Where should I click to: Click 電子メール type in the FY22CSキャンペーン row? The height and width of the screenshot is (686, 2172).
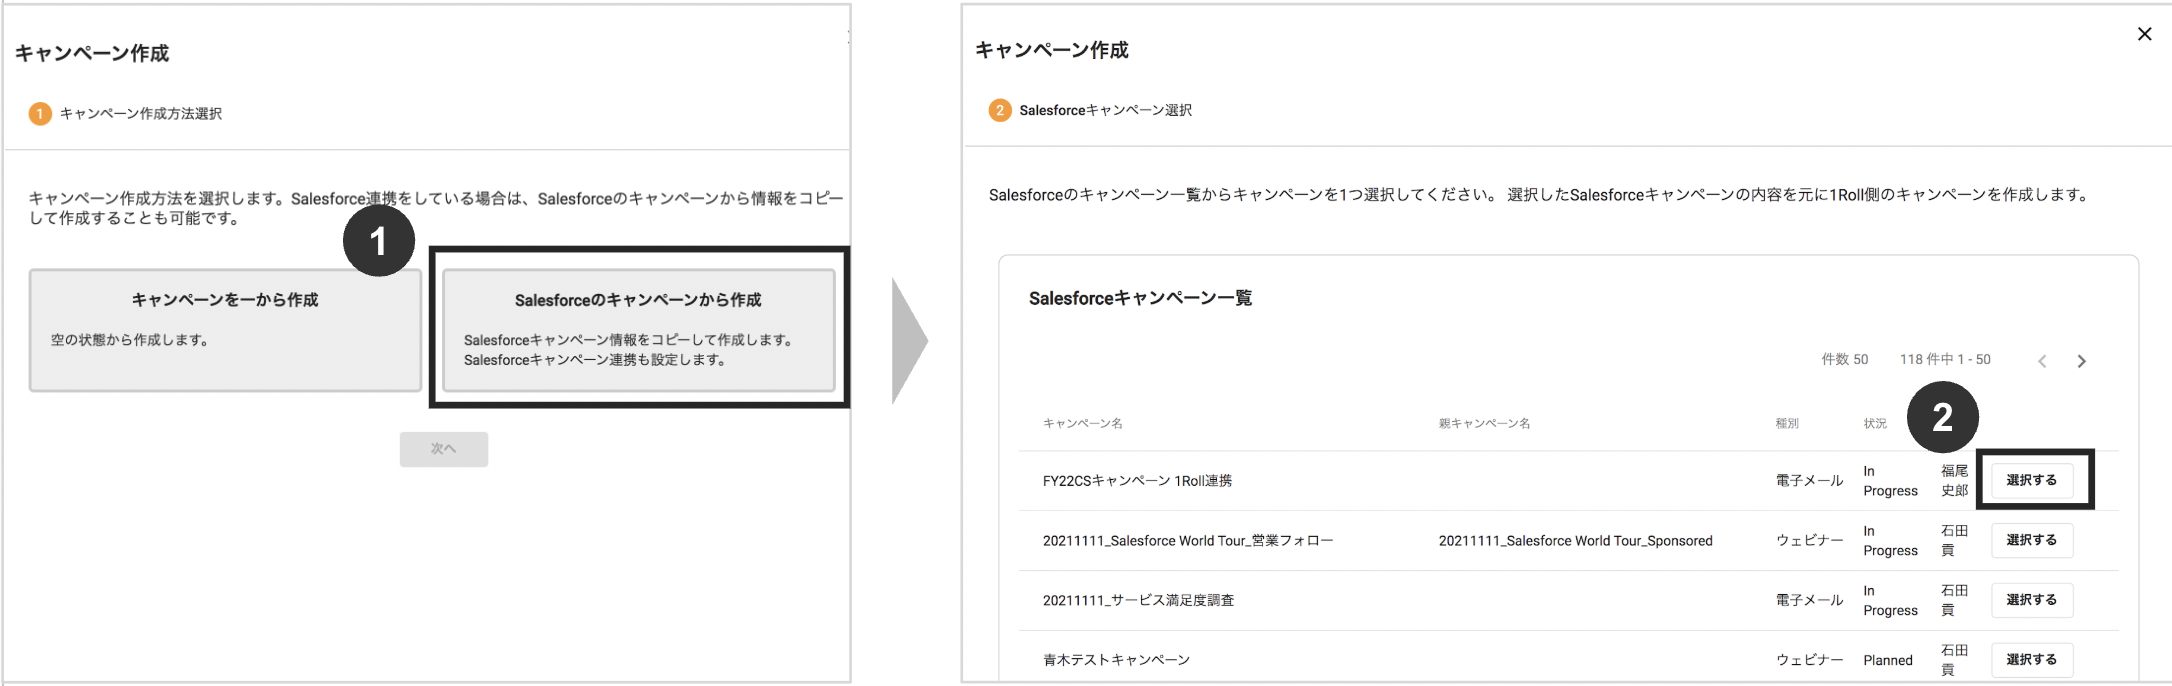coord(1809,481)
